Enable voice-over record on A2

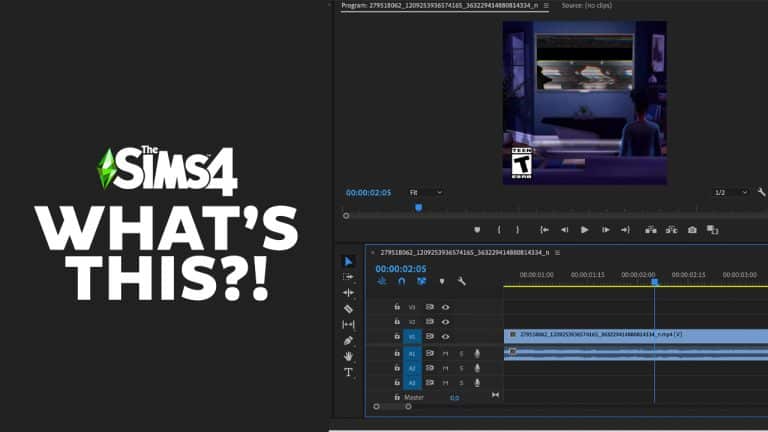coord(477,368)
